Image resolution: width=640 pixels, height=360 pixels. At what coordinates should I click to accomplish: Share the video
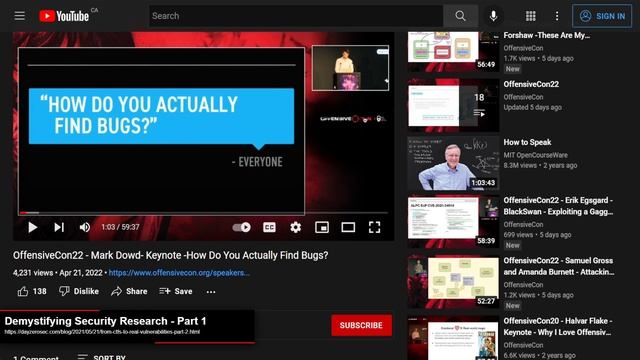[129, 291]
